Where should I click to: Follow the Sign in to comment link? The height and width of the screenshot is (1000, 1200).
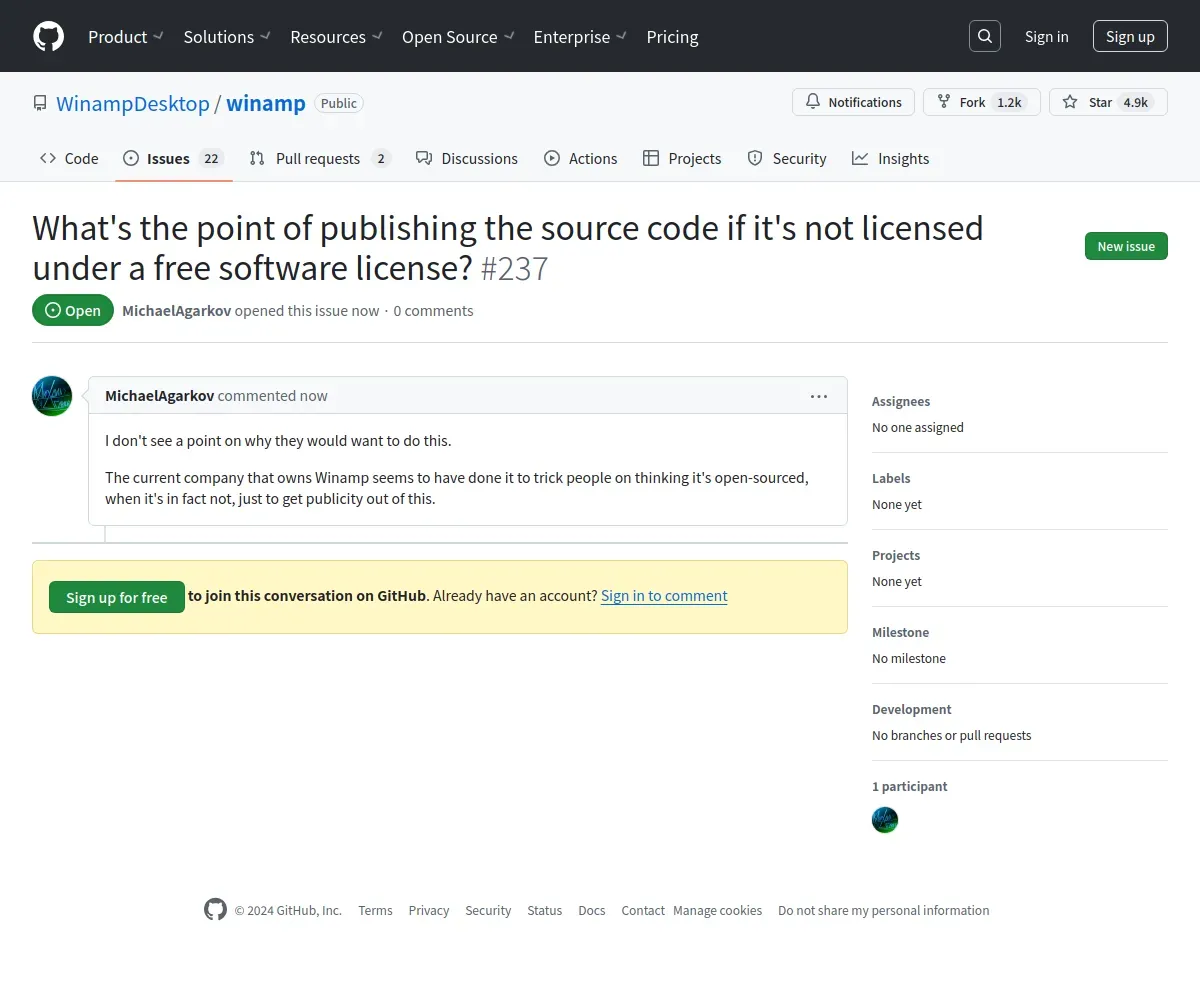coord(664,596)
